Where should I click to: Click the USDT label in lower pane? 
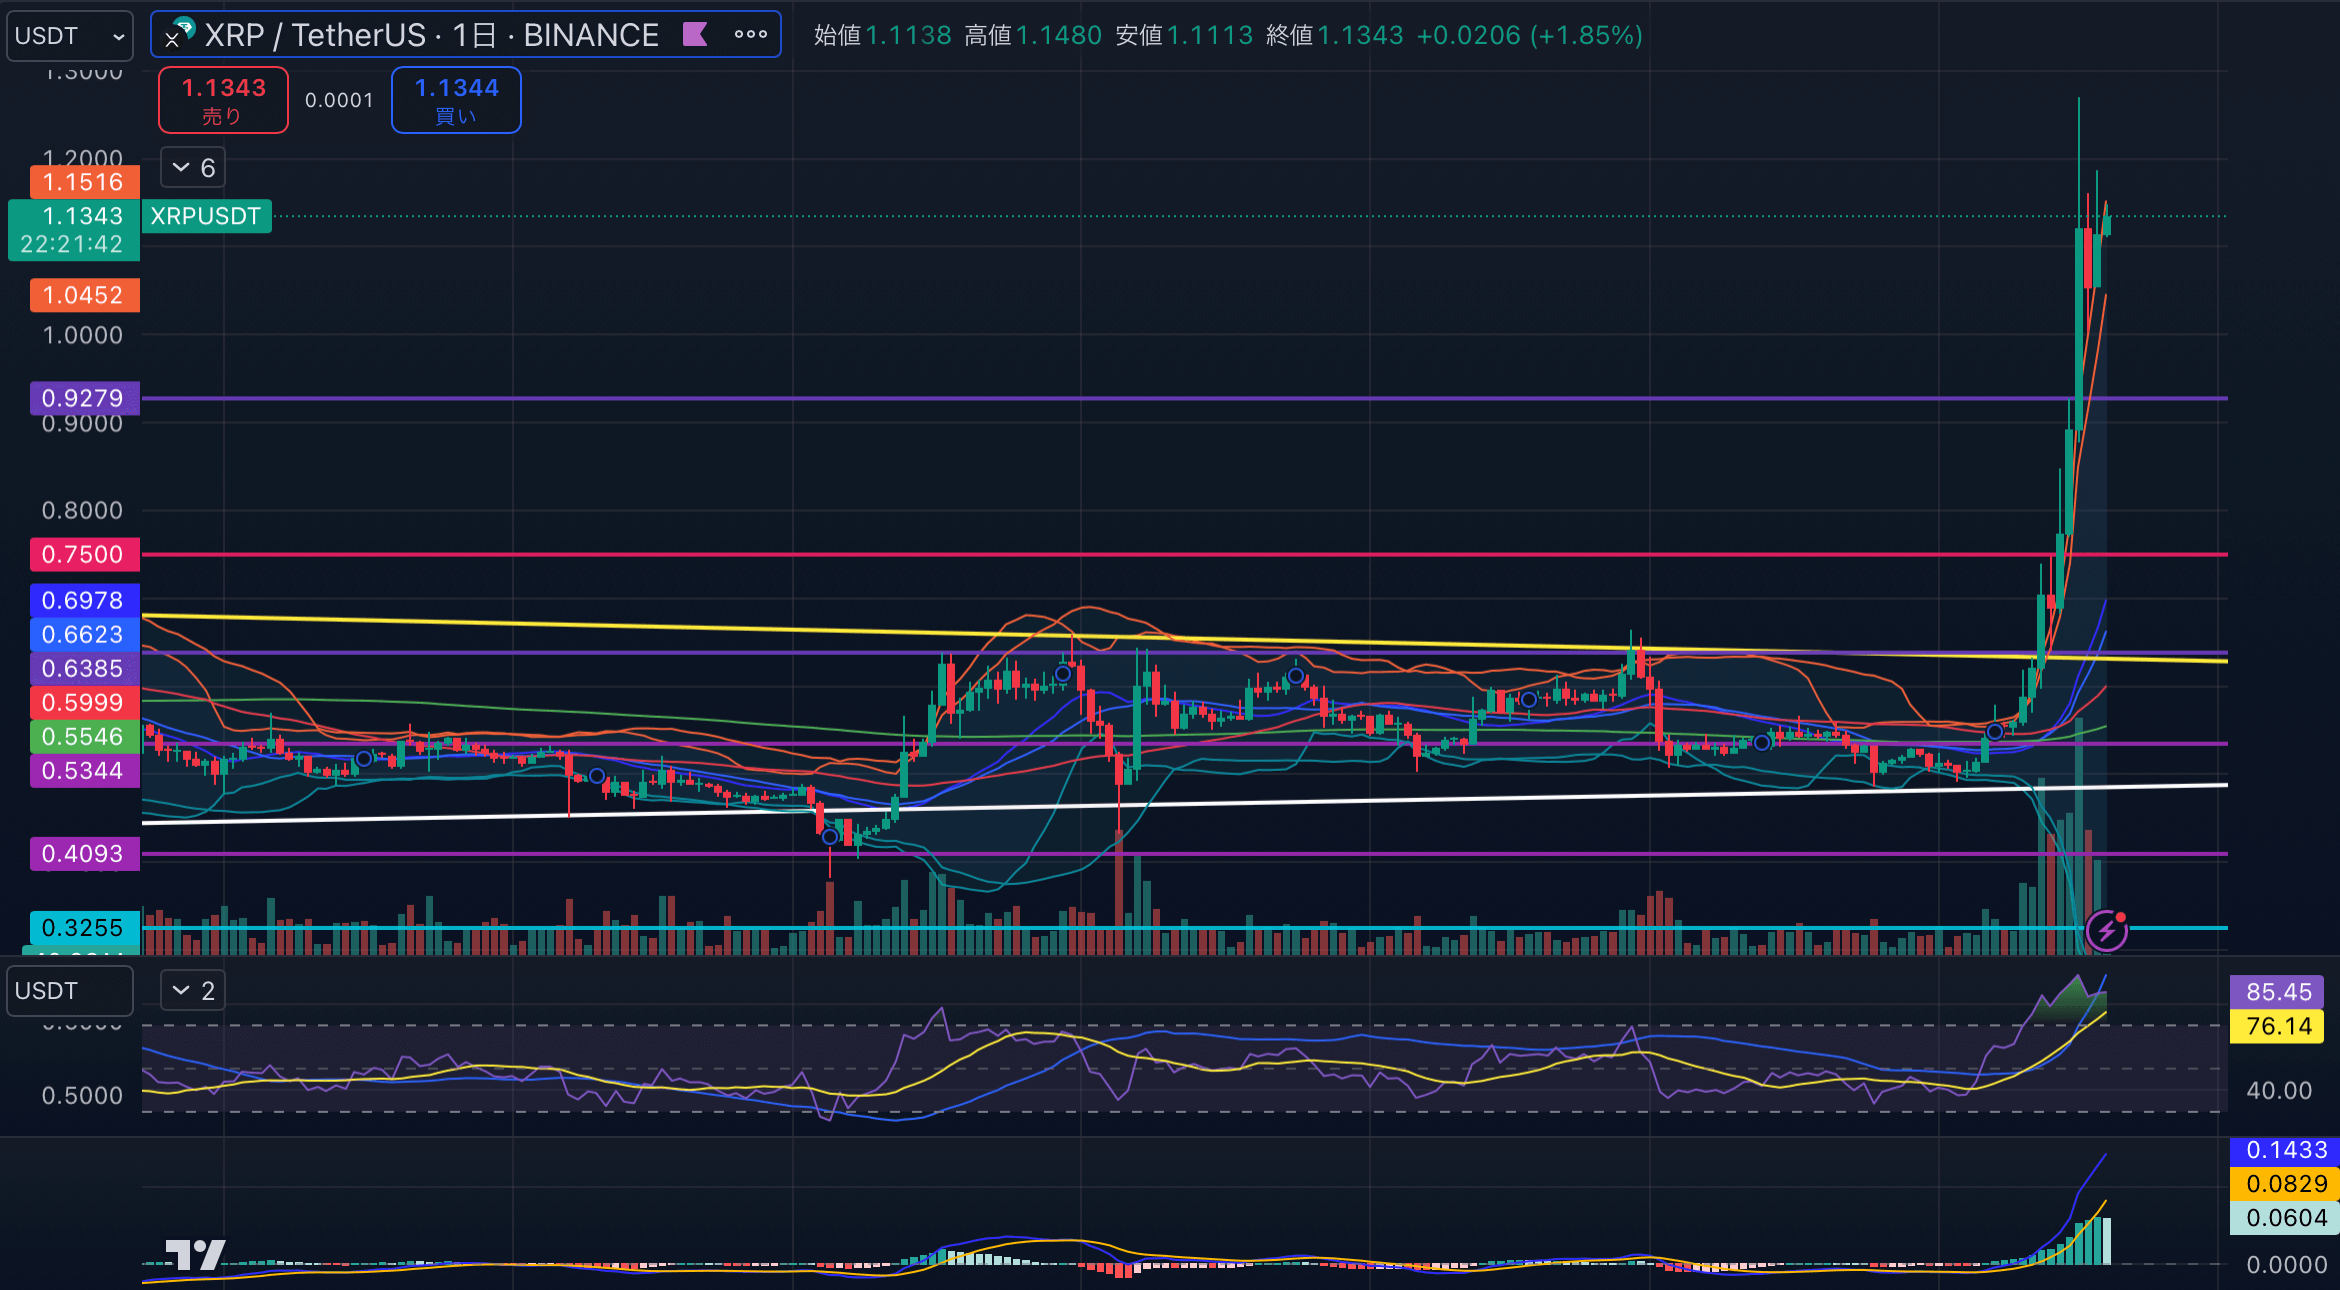(x=70, y=990)
